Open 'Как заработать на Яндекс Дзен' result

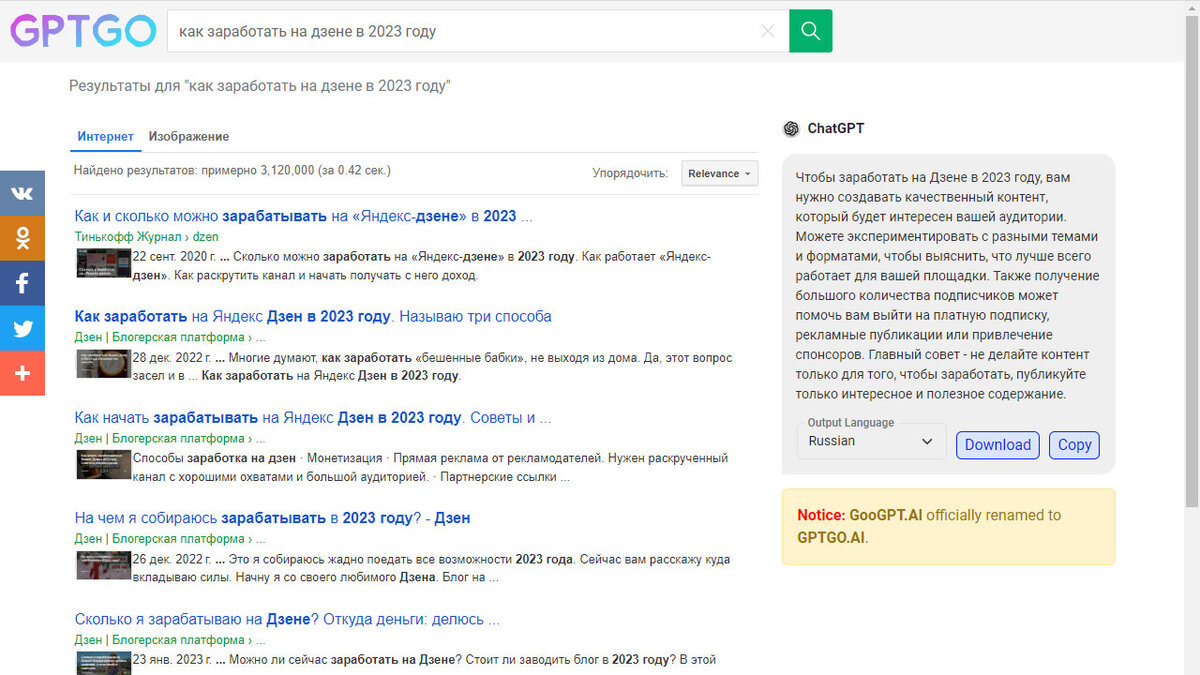pyautogui.click(x=313, y=316)
